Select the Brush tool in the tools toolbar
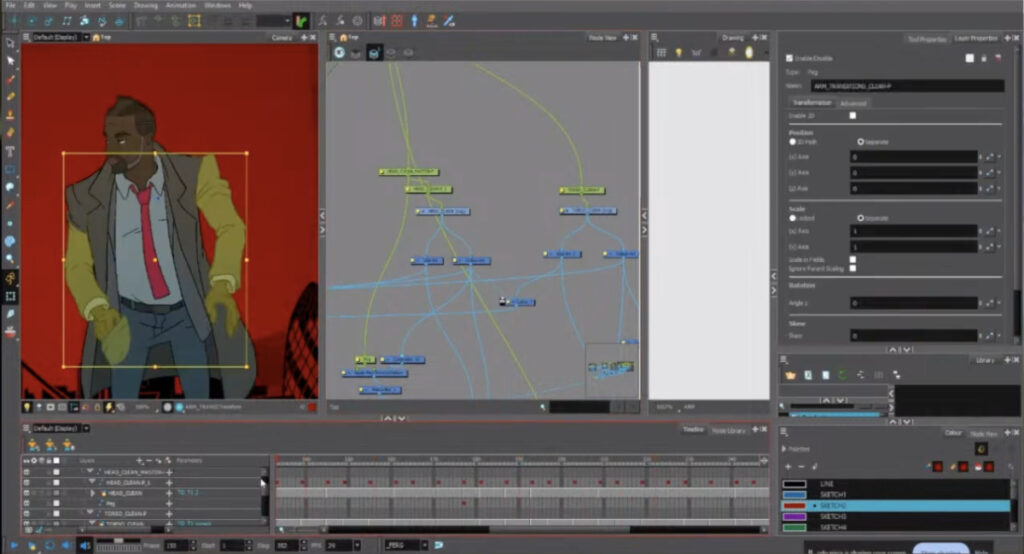This screenshot has height=554, width=1024. tap(10, 79)
